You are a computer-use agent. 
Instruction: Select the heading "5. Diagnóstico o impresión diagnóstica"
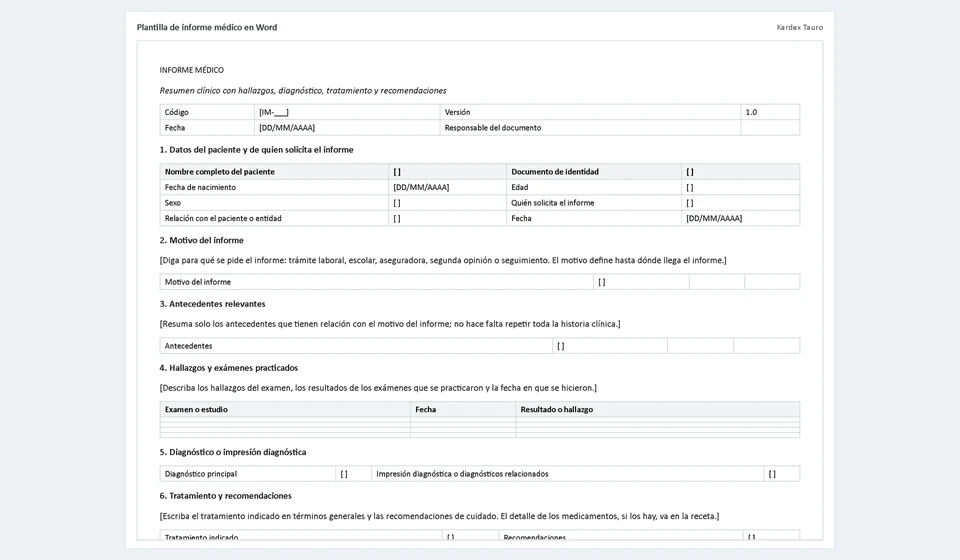233,452
